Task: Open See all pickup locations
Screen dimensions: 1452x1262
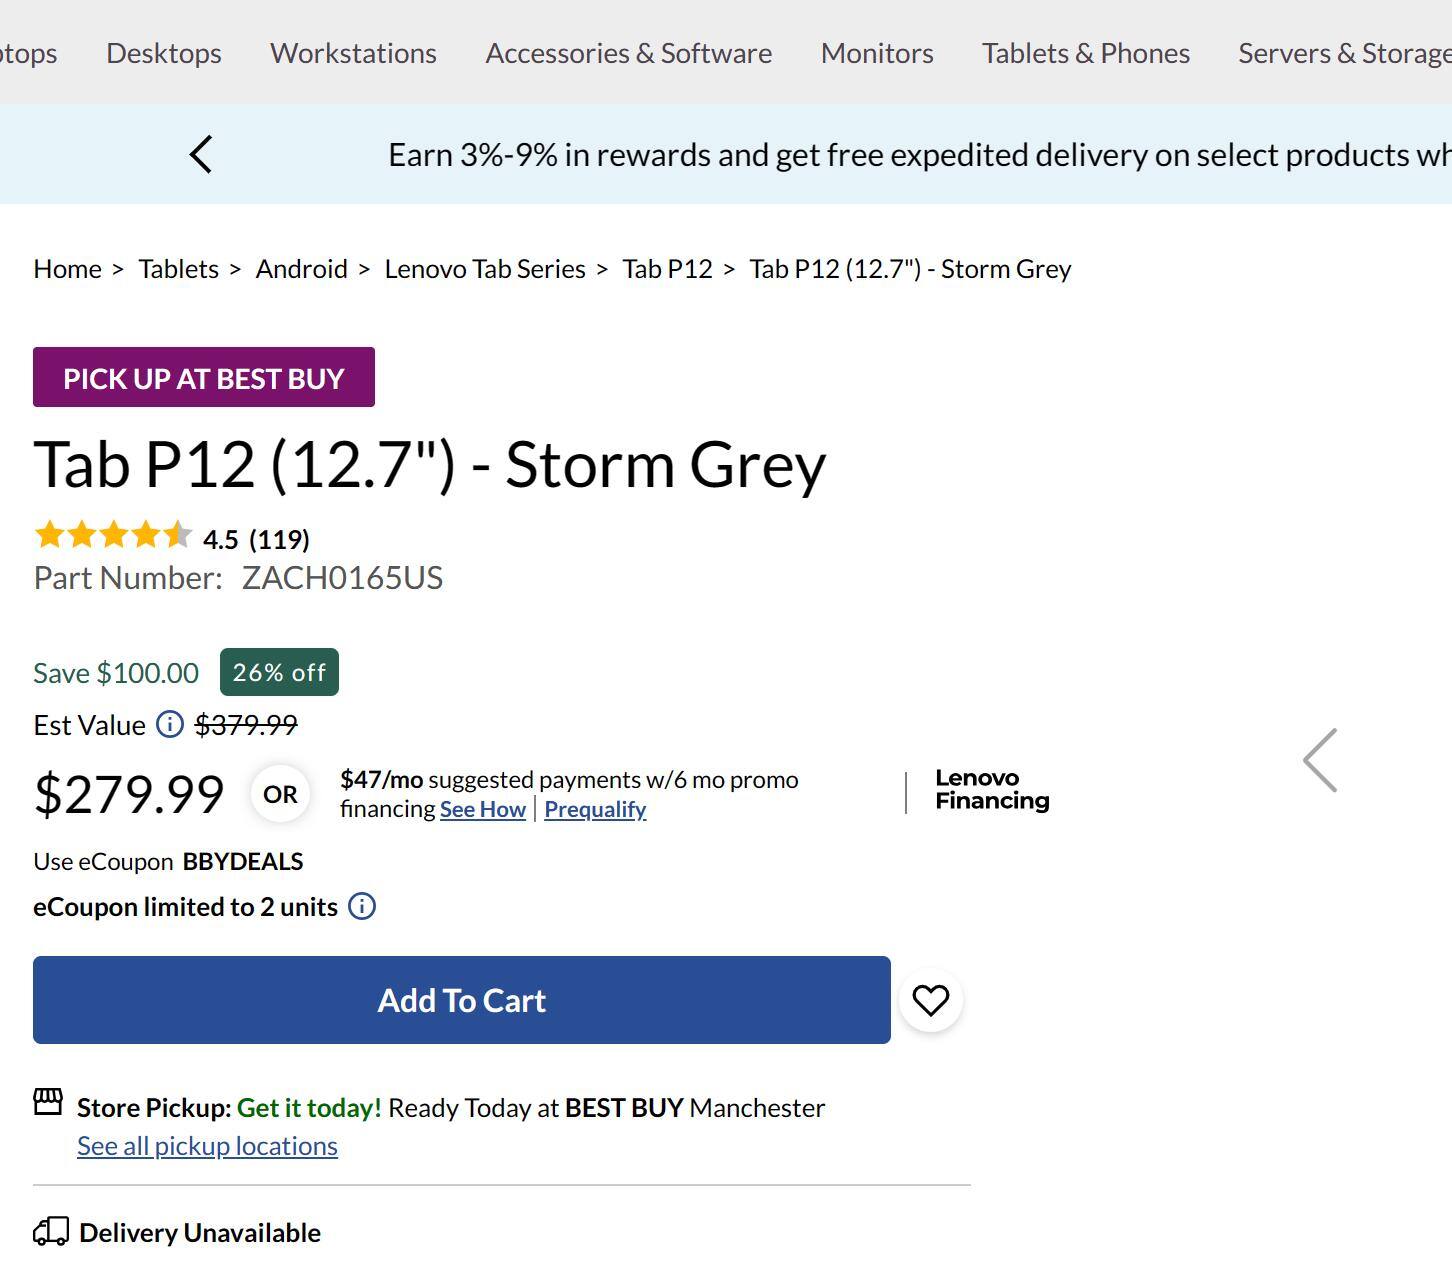Action: pyautogui.click(x=207, y=1146)
